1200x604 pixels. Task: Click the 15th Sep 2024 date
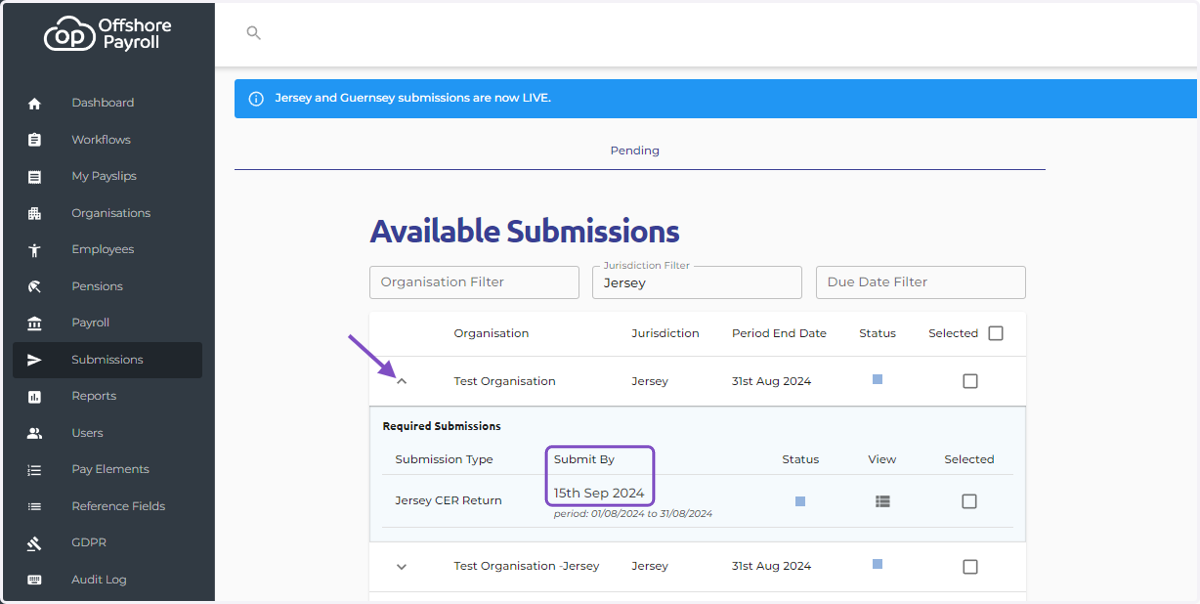pyautogui.click(x=599, y=493)
